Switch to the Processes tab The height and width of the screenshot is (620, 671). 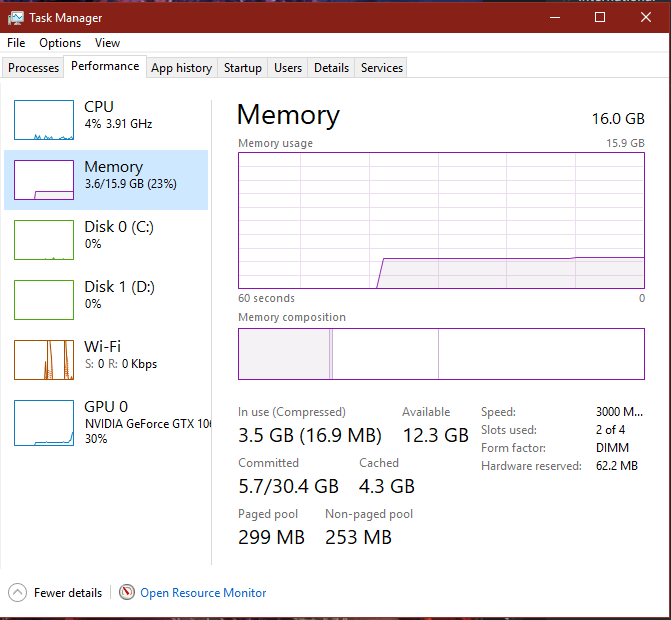point(34,68)
